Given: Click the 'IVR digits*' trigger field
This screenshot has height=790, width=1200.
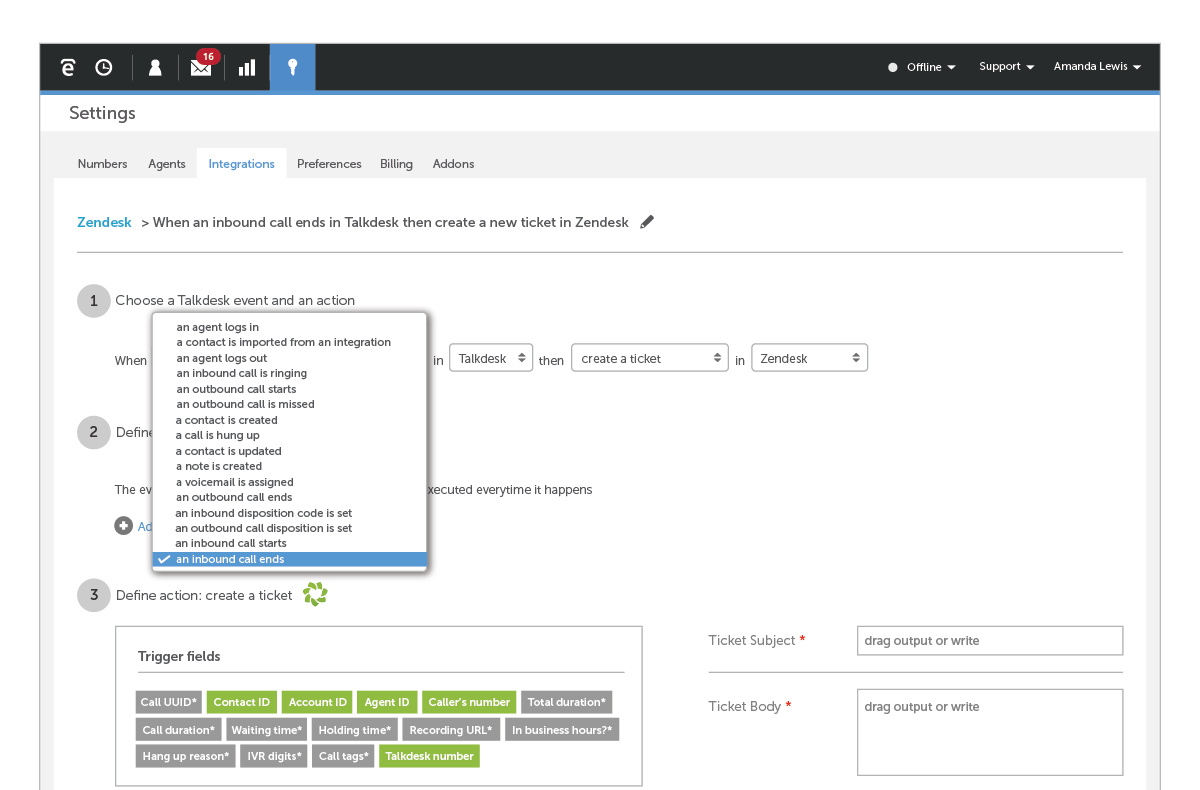Looking at the screenshot, I should coord(274,756).
